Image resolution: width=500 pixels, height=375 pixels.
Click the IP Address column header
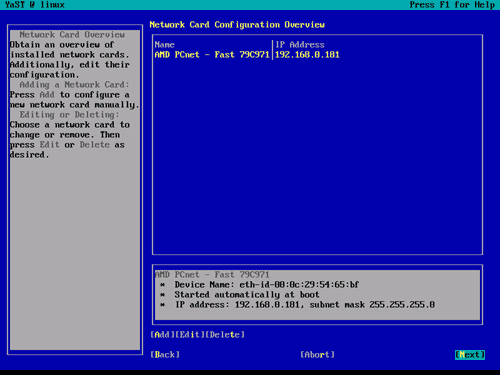(300, 45)
